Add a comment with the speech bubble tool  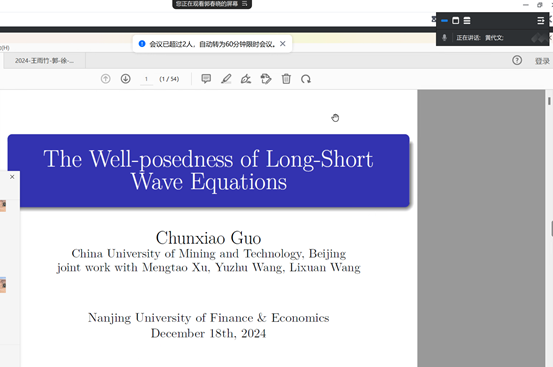(206, 79)
